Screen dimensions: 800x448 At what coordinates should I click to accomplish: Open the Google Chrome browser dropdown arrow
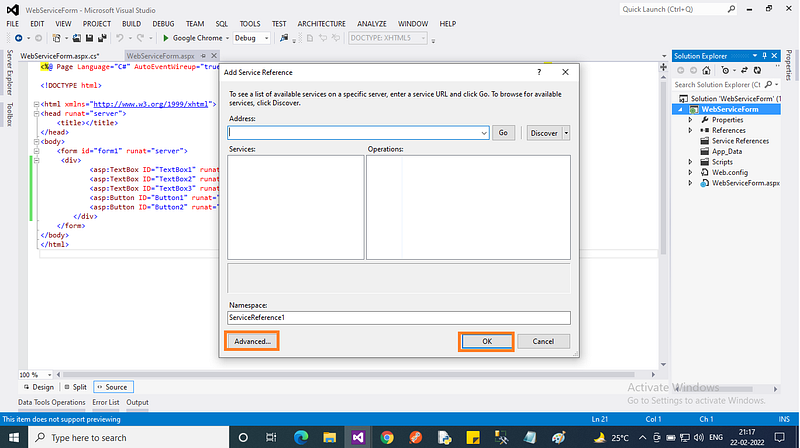(x=228, y=38)
